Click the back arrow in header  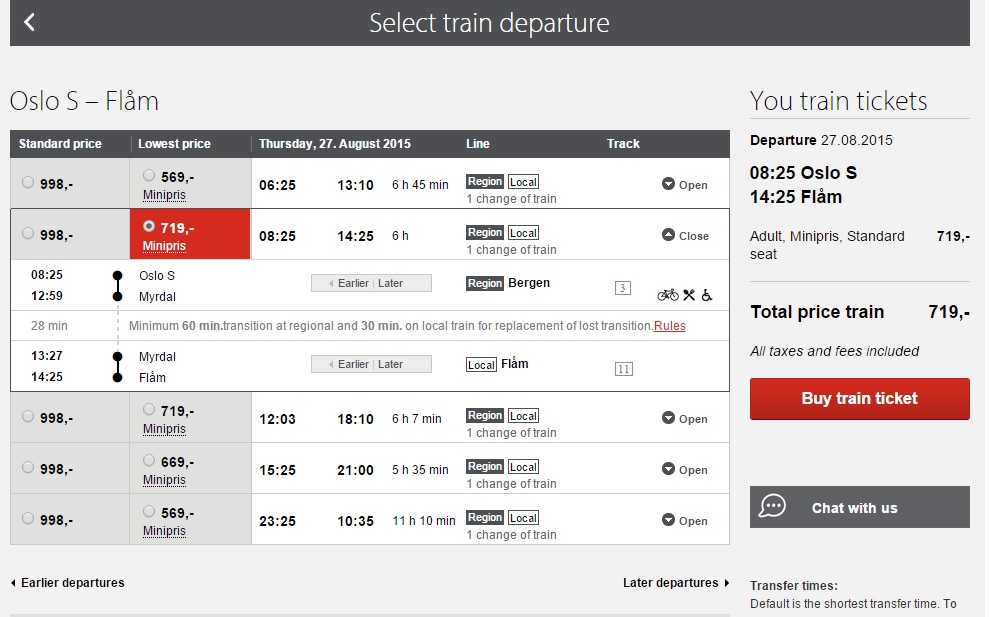(30, 22)
